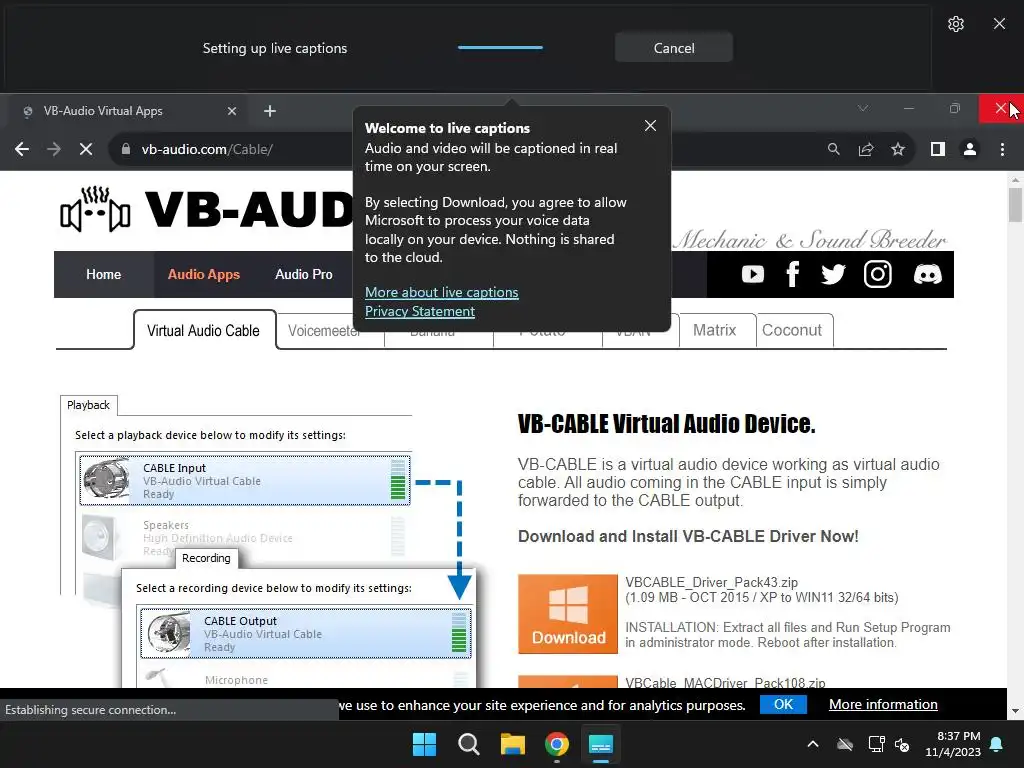Viewport: 1024px width, 768px height.
Task: Open the Privacy Statement link
Action: pyautogui.click(x=420, y=311)
